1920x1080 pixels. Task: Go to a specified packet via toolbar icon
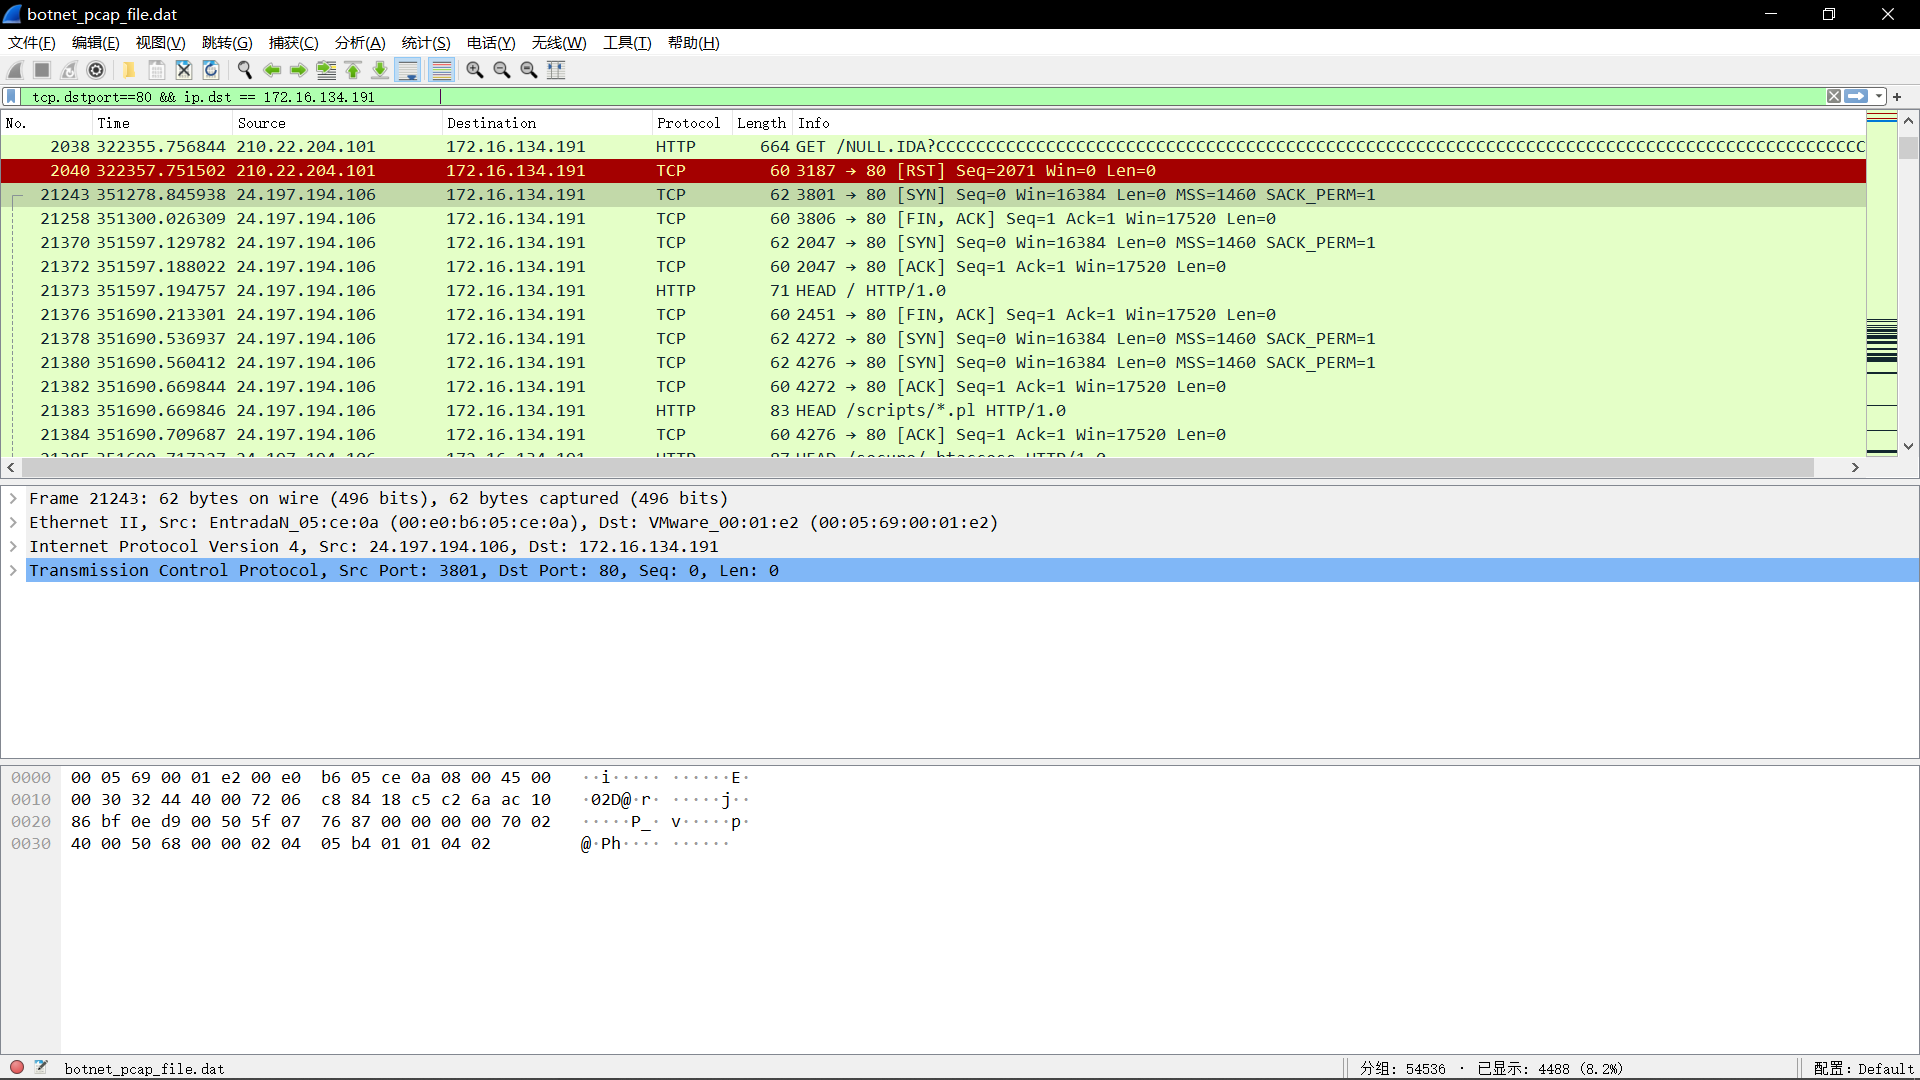[326, 70]
